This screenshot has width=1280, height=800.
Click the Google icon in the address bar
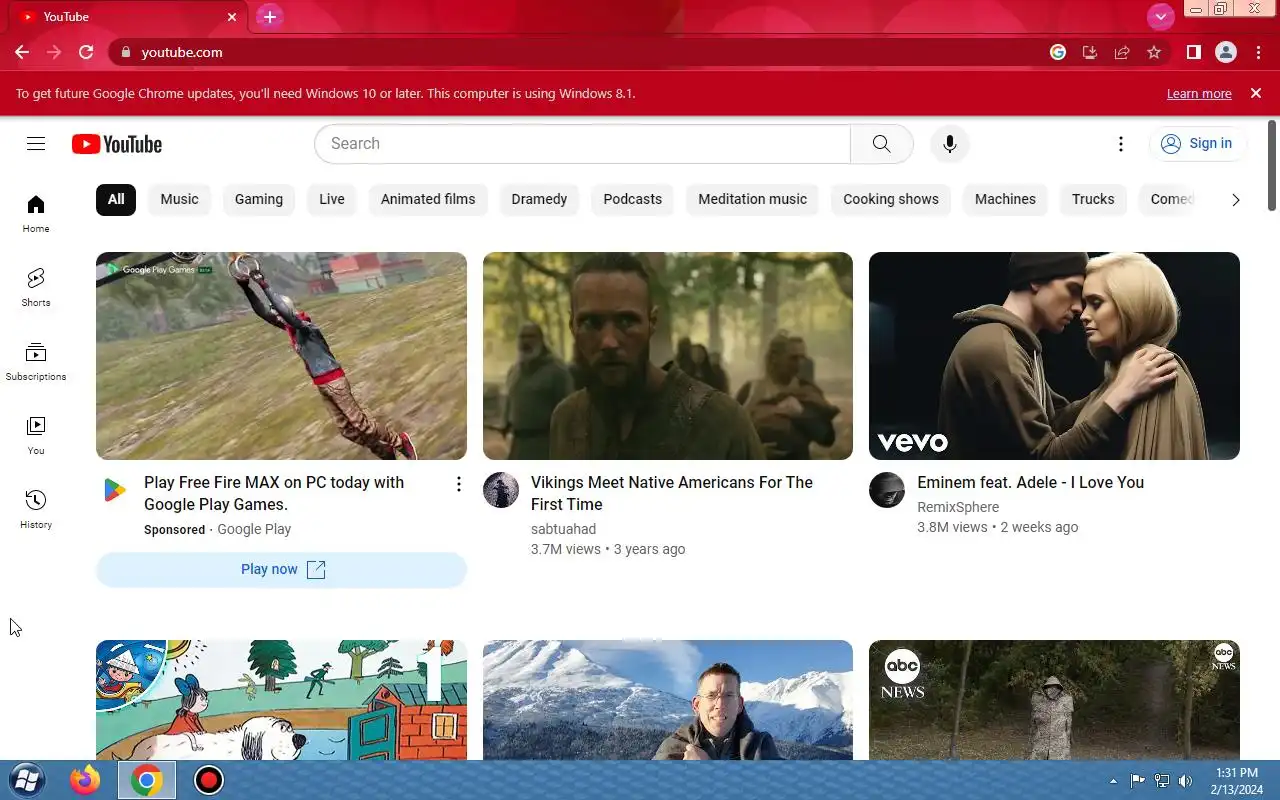1058,52
